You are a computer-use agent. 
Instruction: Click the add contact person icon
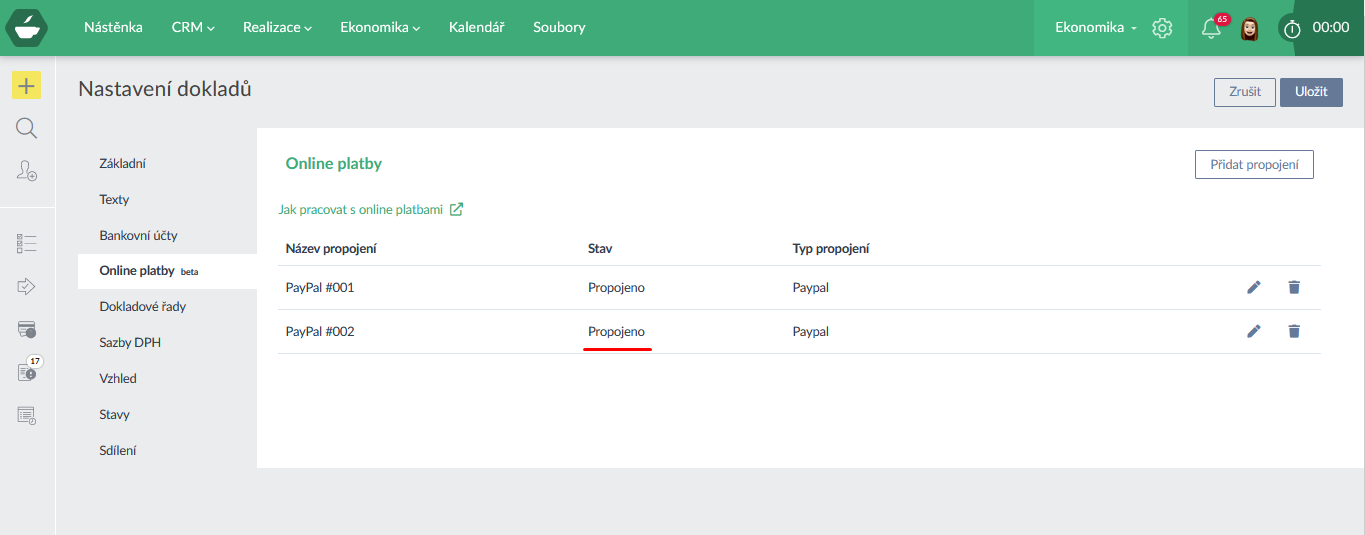click(x=27, y=171)
